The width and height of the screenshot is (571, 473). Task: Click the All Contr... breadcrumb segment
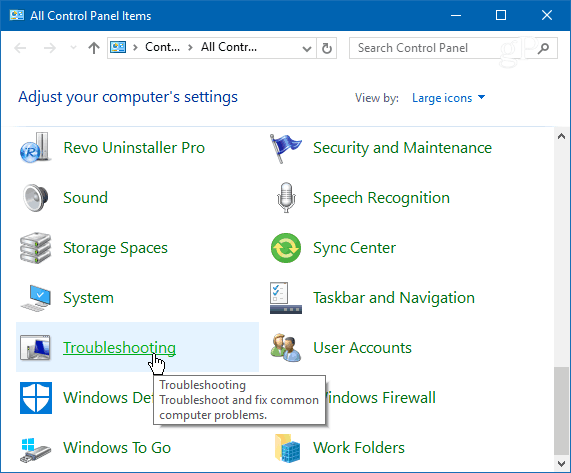[229, 47]
